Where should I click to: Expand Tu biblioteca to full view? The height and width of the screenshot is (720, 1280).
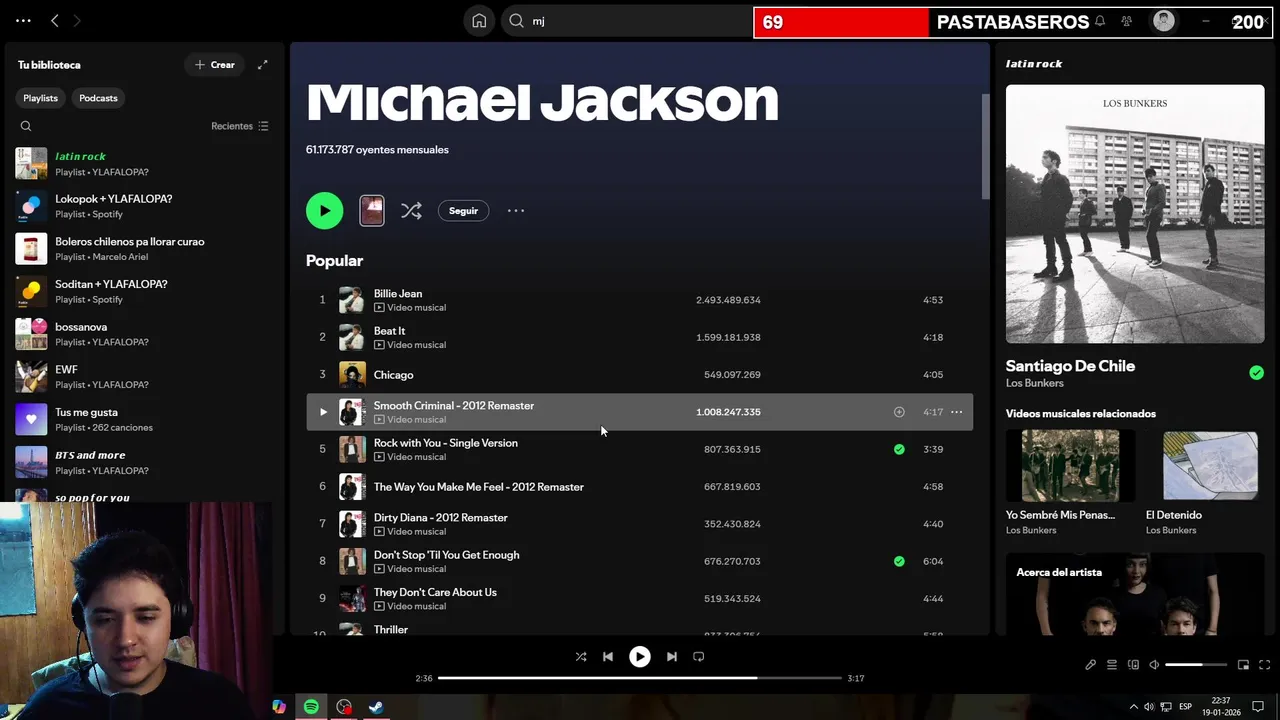(263, 65)
